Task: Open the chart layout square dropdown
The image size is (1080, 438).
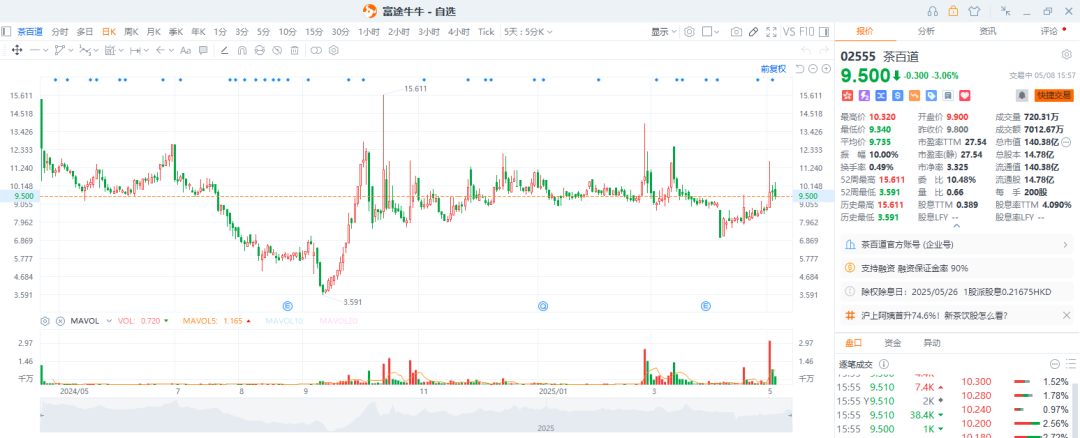Action: point(711,32)
